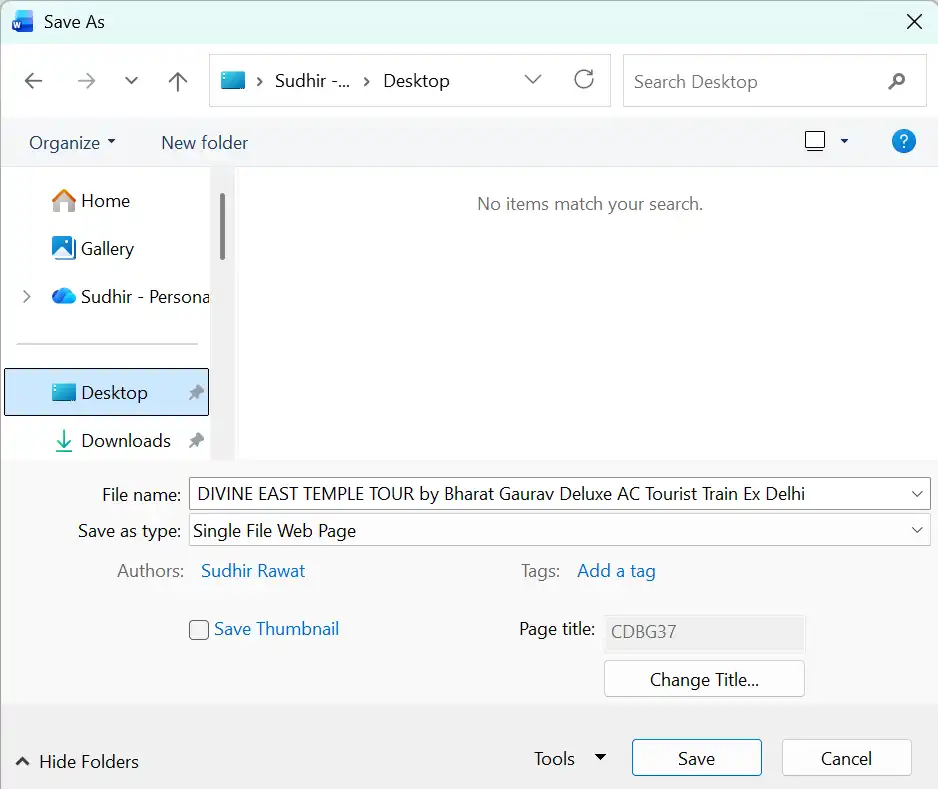Open the Save as type dropdown

[x=916, y=531]
